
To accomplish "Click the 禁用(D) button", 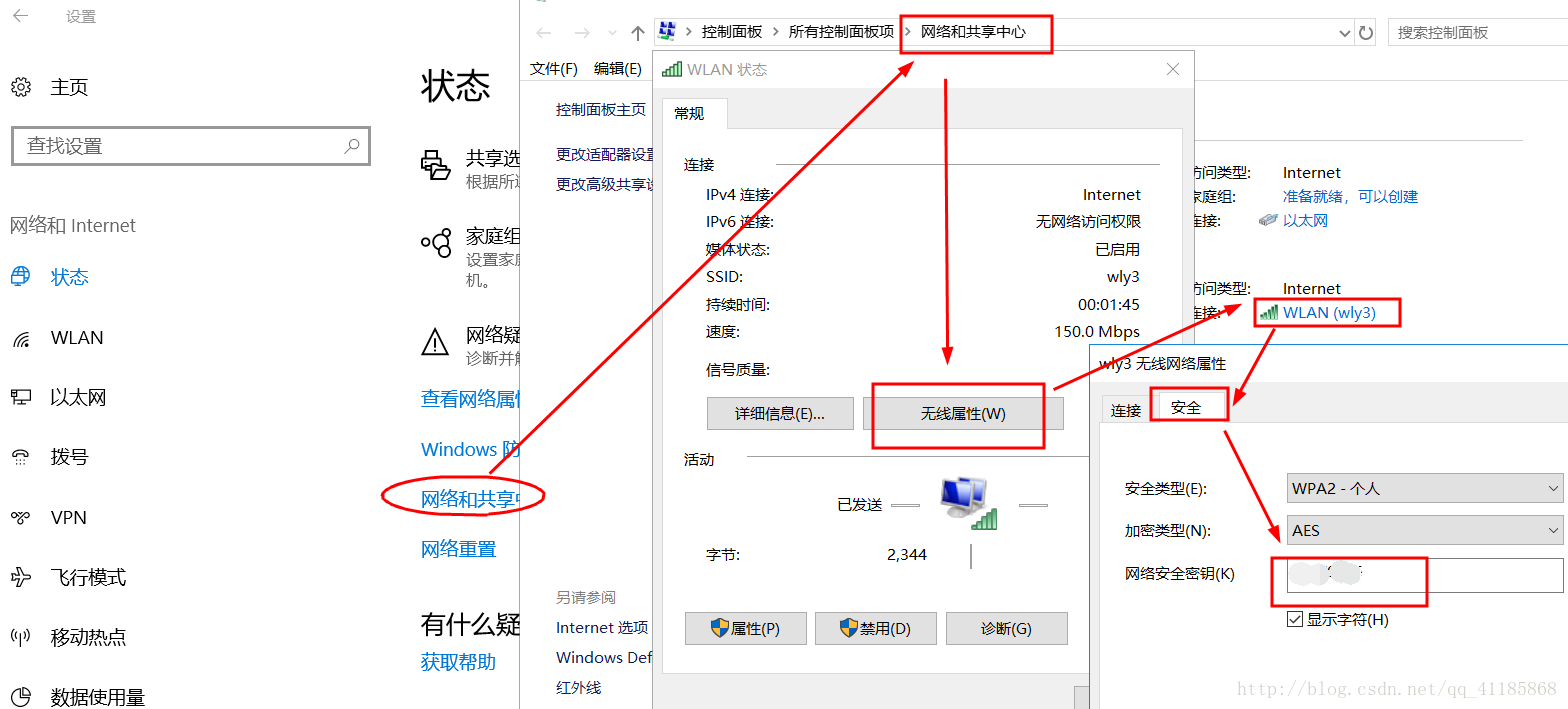I will pos(876,629).
